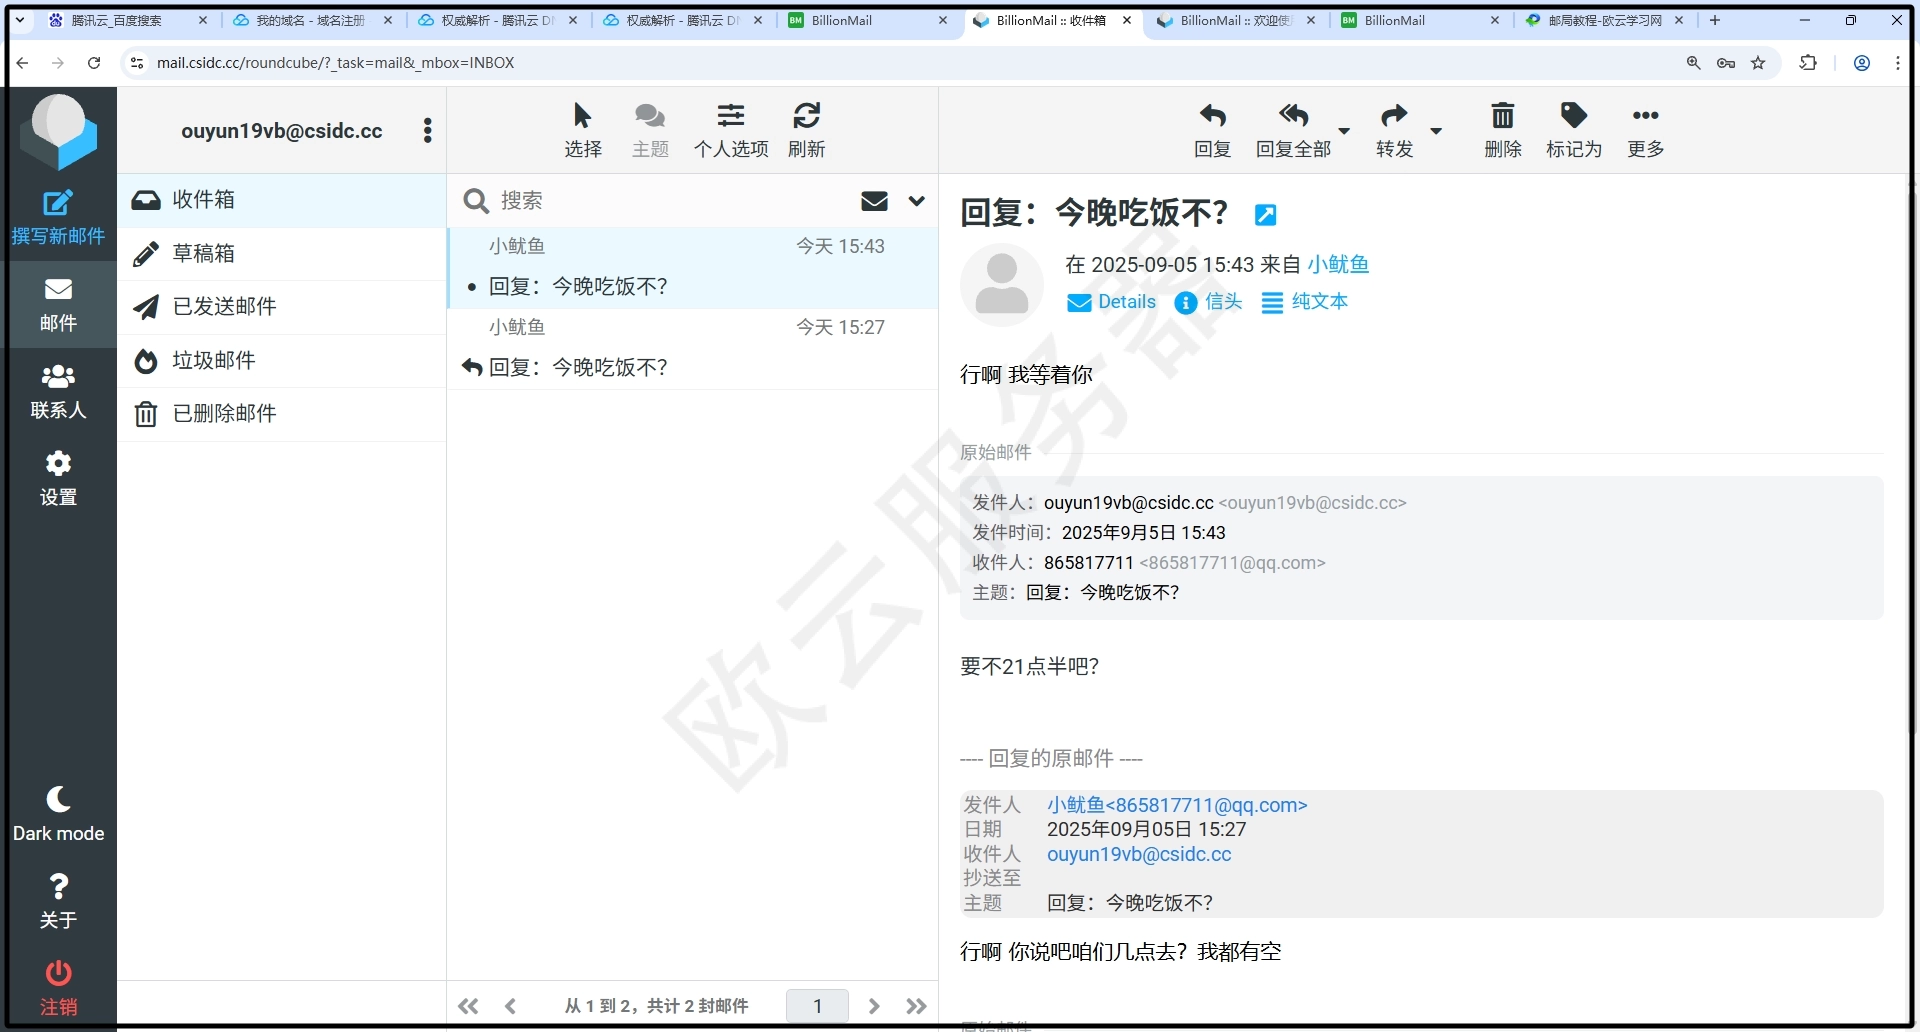The image size is (1920, 1032).
Task: Open the 回复全部 dropdown arrow
Action: (1344, 131)
